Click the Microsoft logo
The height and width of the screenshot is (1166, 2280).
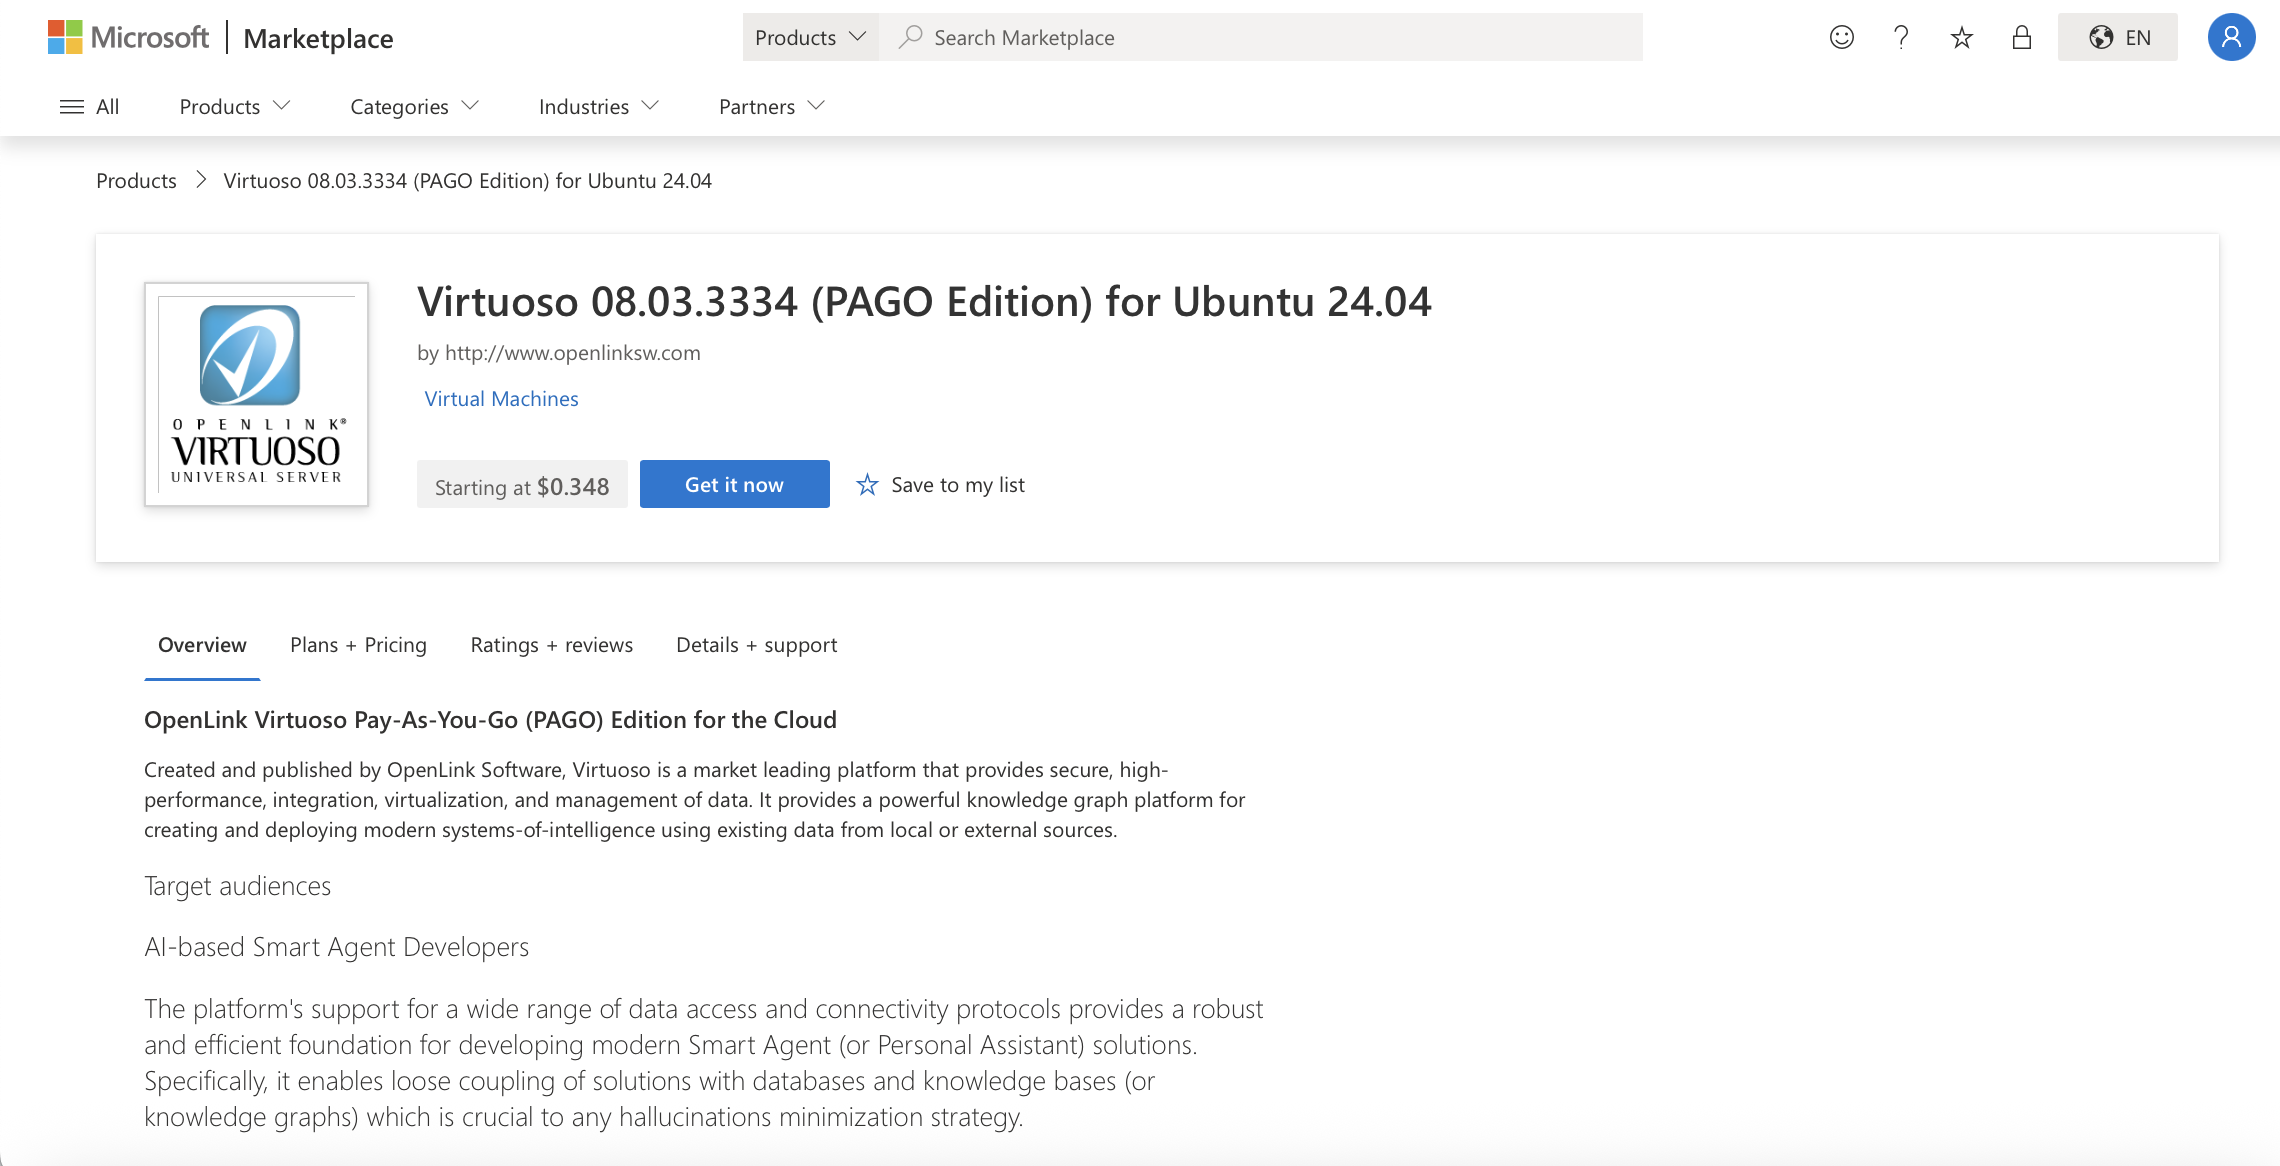129,37
